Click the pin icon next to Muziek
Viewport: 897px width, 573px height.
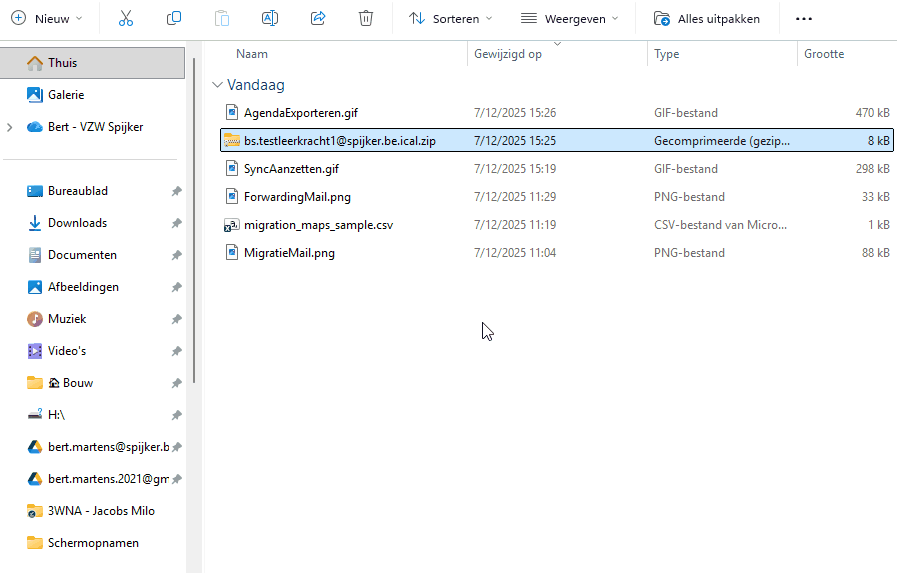tap(176, 319)
